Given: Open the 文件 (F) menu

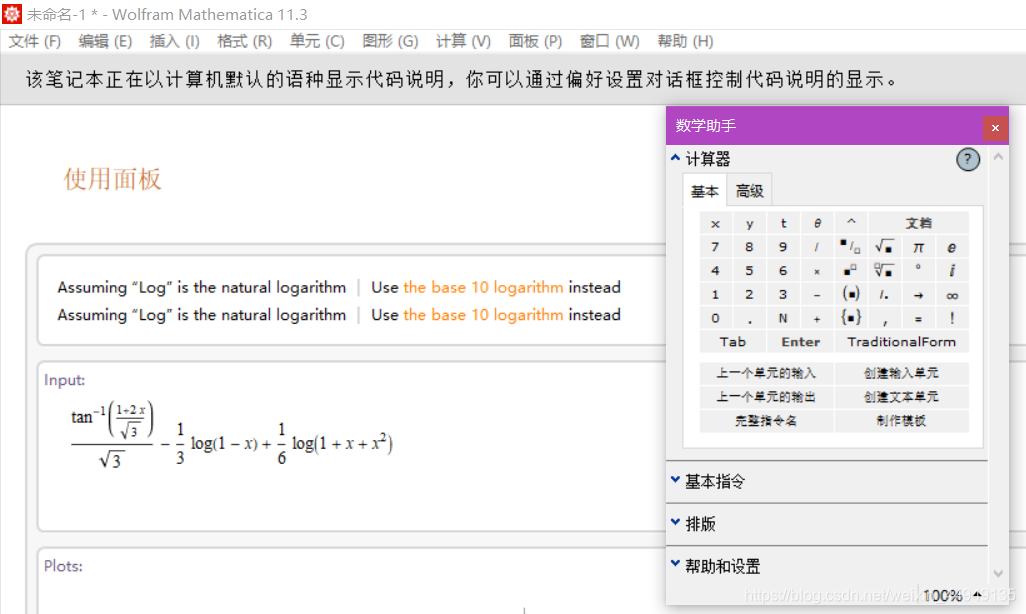Looking at the screenshot, I should tap(35, 41).
